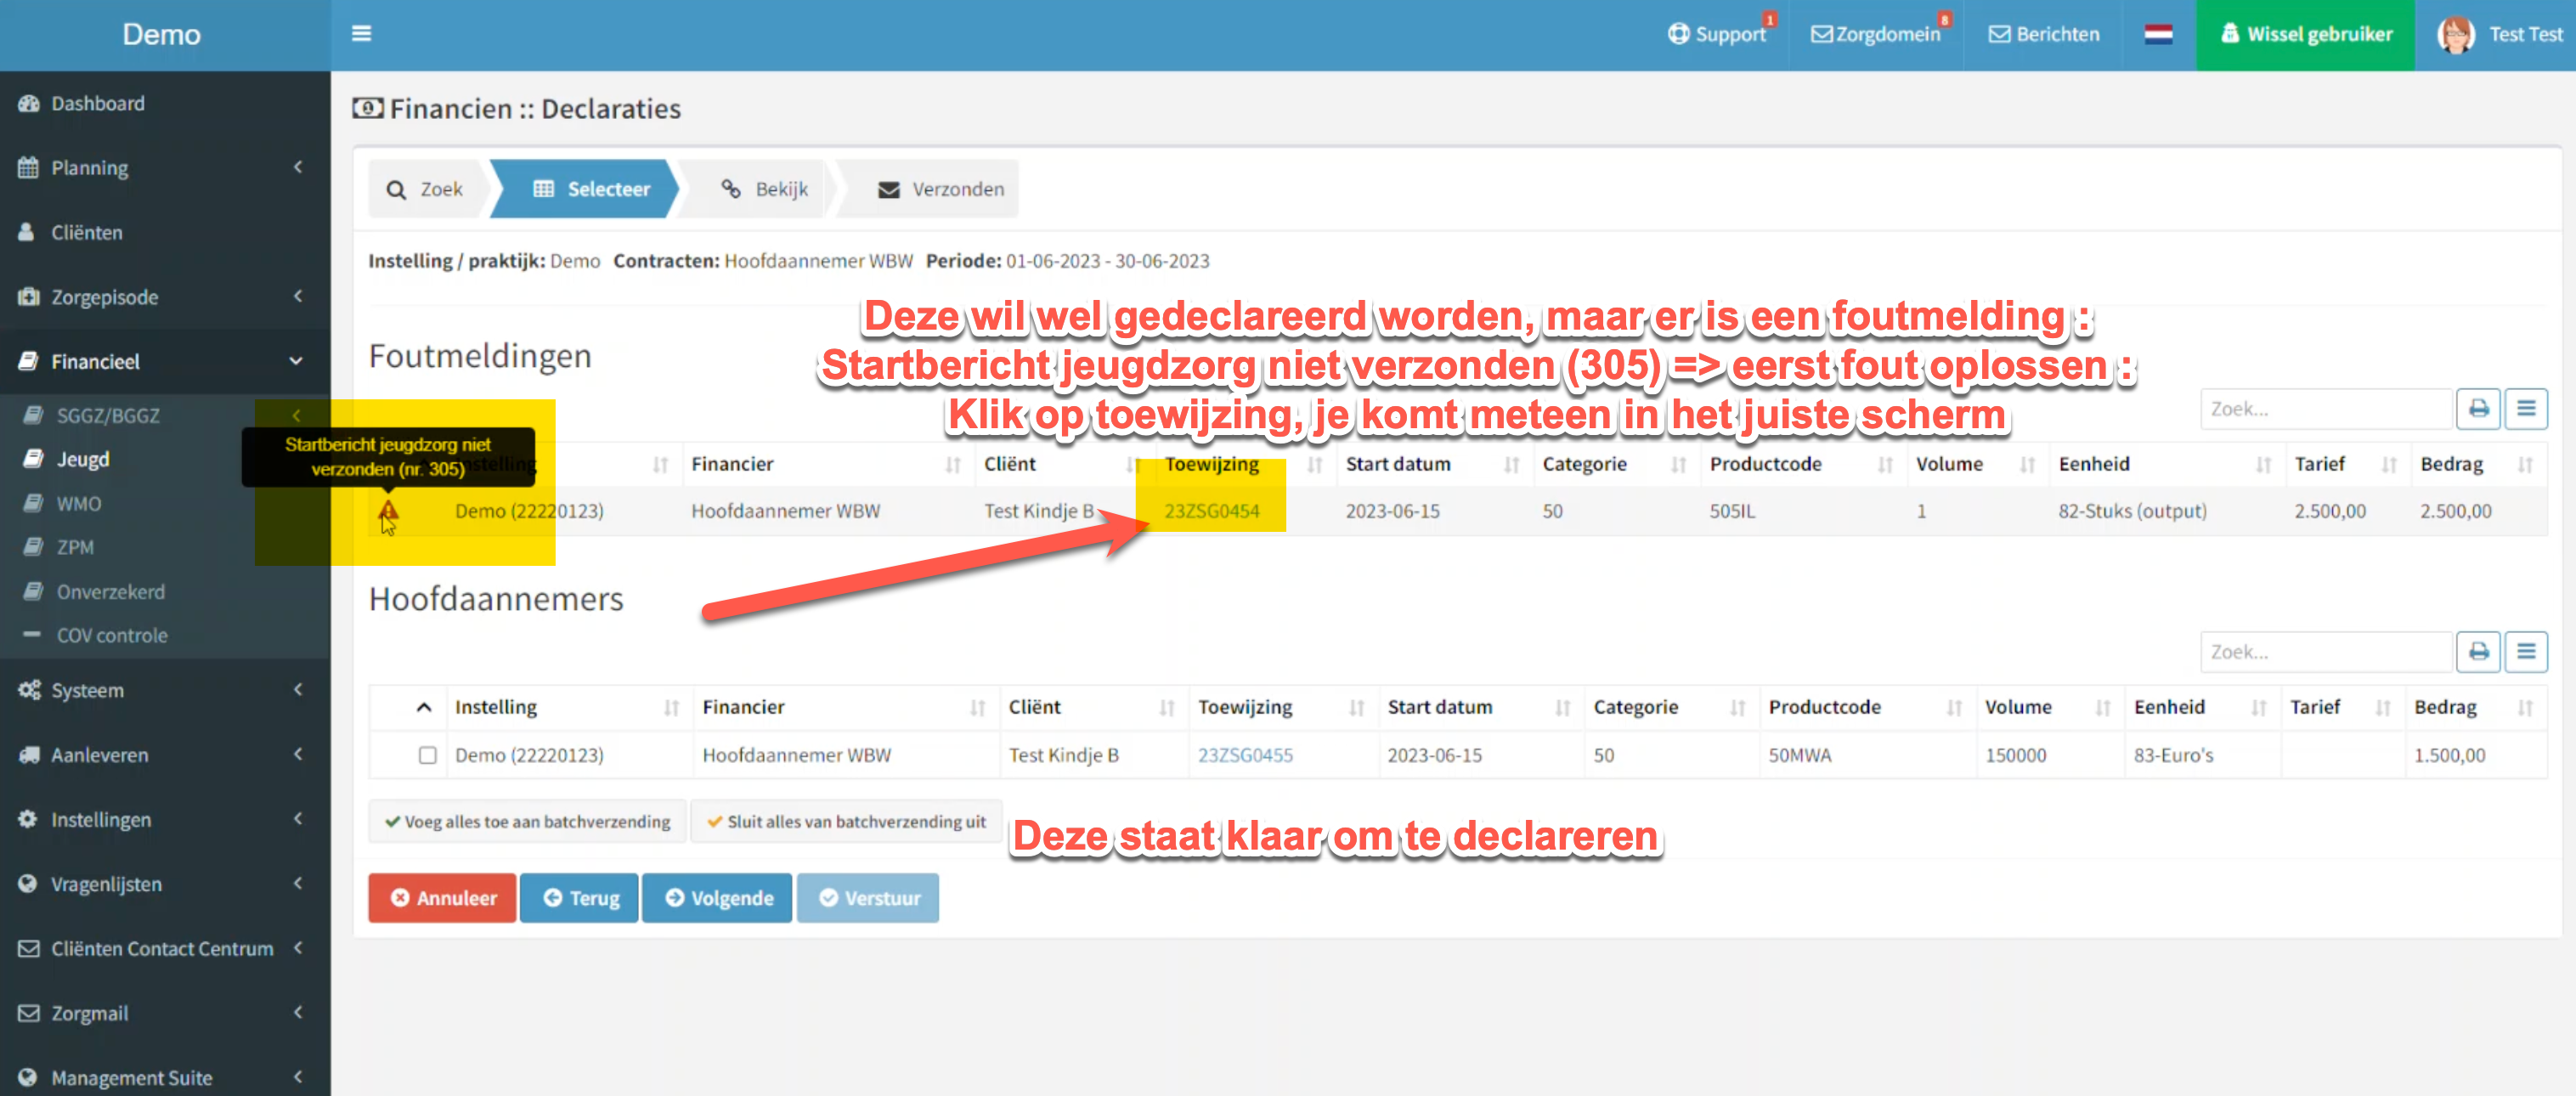This screenshot has width=2576, height=1096.
Task: Open Support notifications
Action: pyautogui.click(x=1717, y=34)
